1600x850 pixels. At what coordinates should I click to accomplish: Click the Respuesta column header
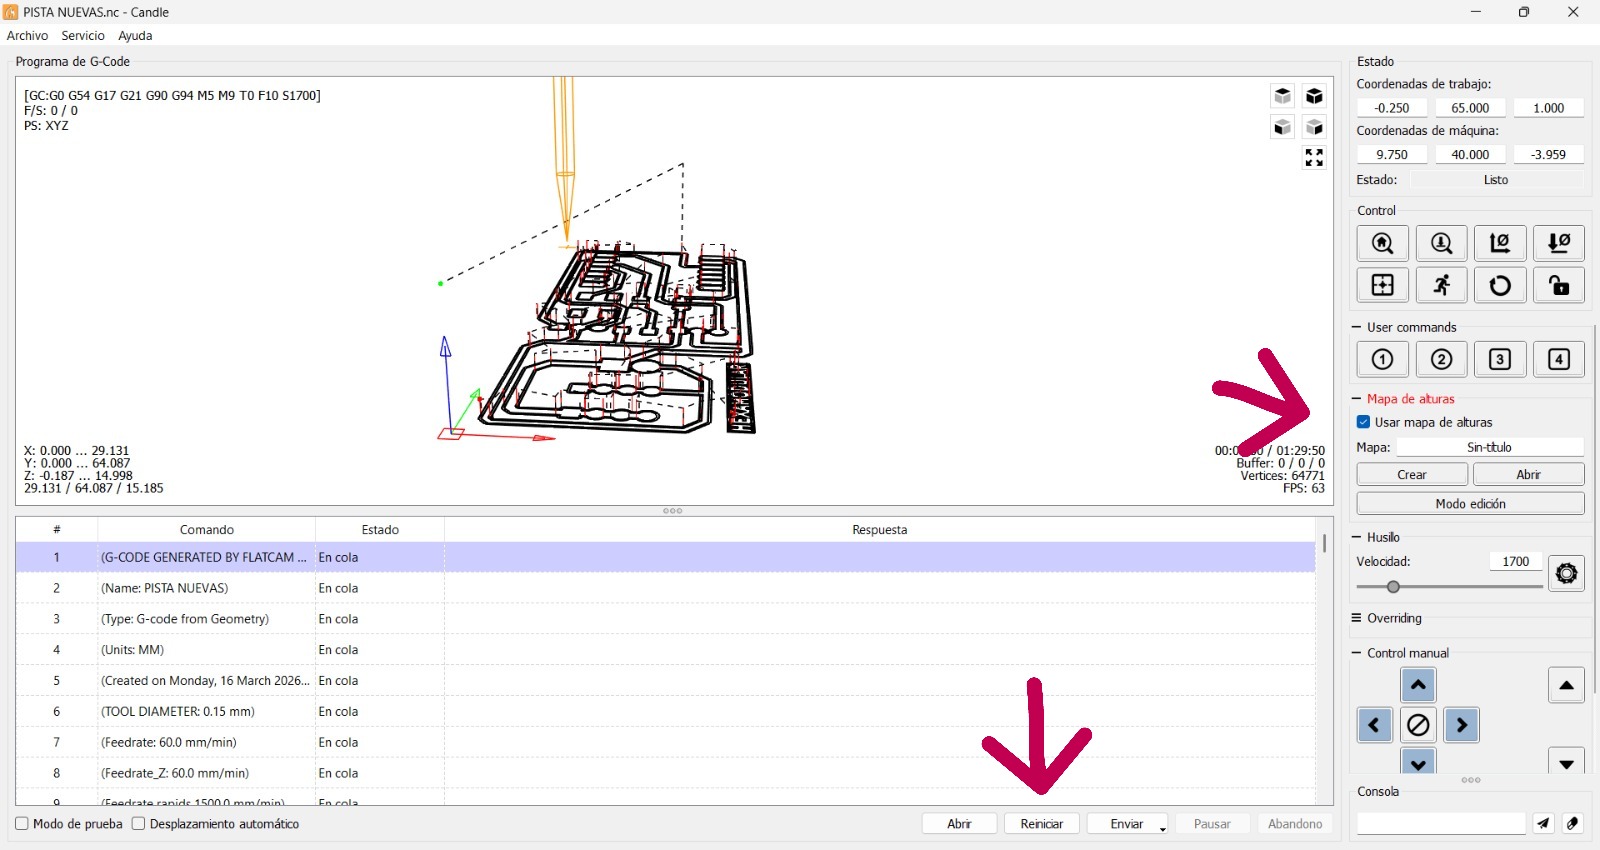click(880, 530)
